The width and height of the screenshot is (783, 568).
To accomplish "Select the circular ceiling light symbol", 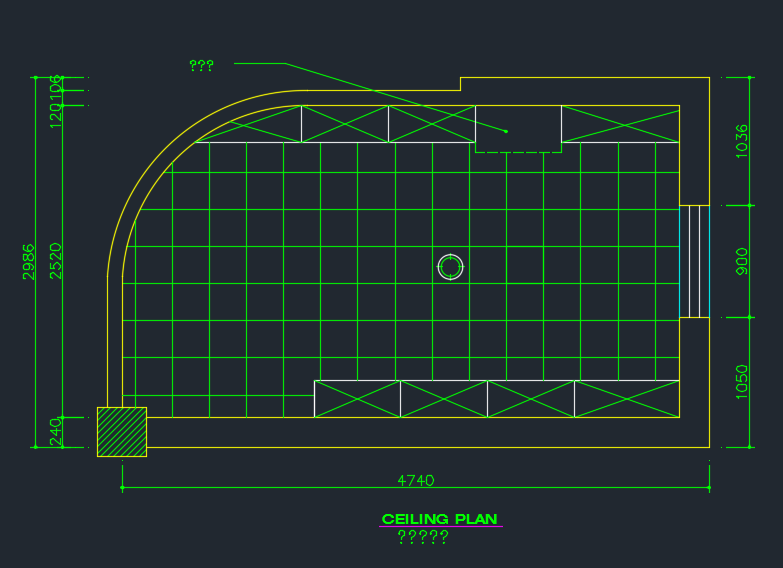I will tap(450, 267).
